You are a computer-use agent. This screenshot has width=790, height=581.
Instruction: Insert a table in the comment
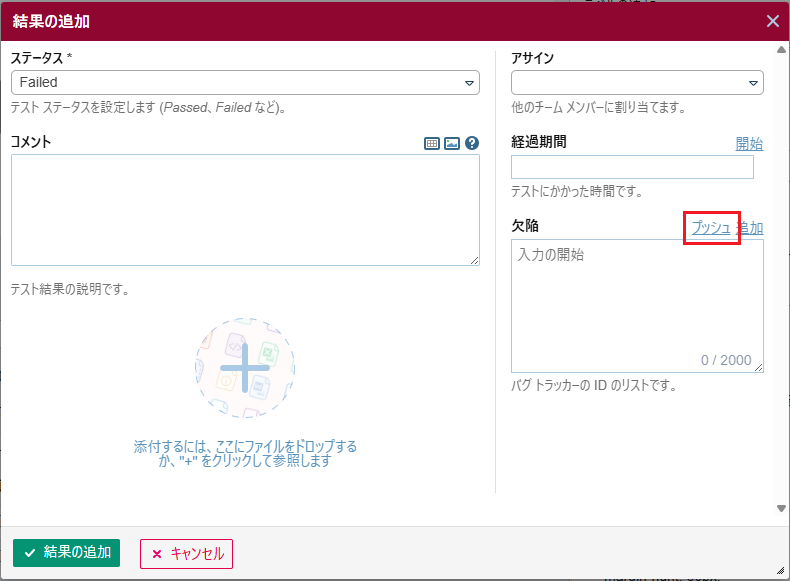click(432, 143)
